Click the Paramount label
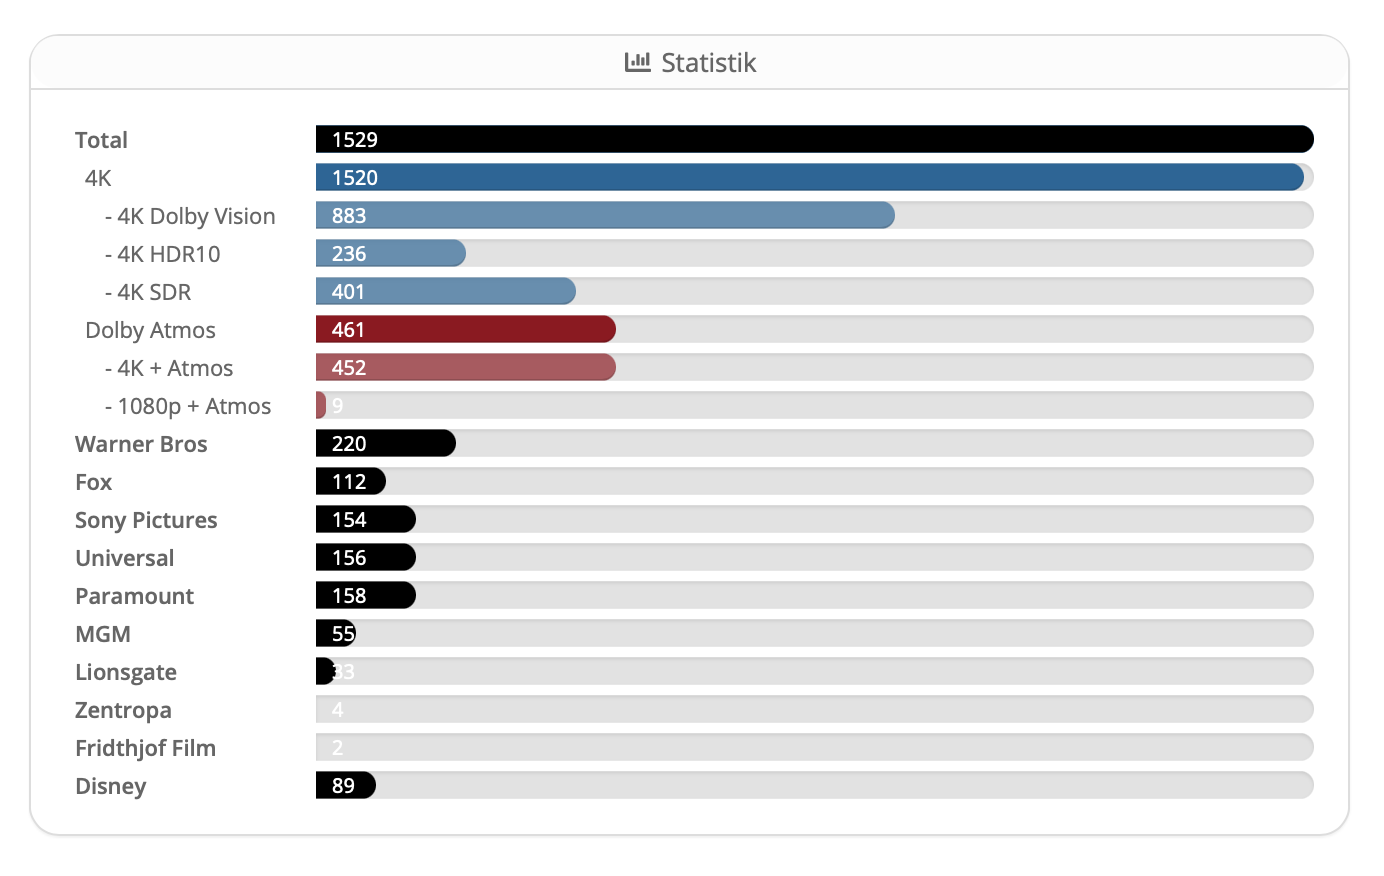 click(134, 596)
